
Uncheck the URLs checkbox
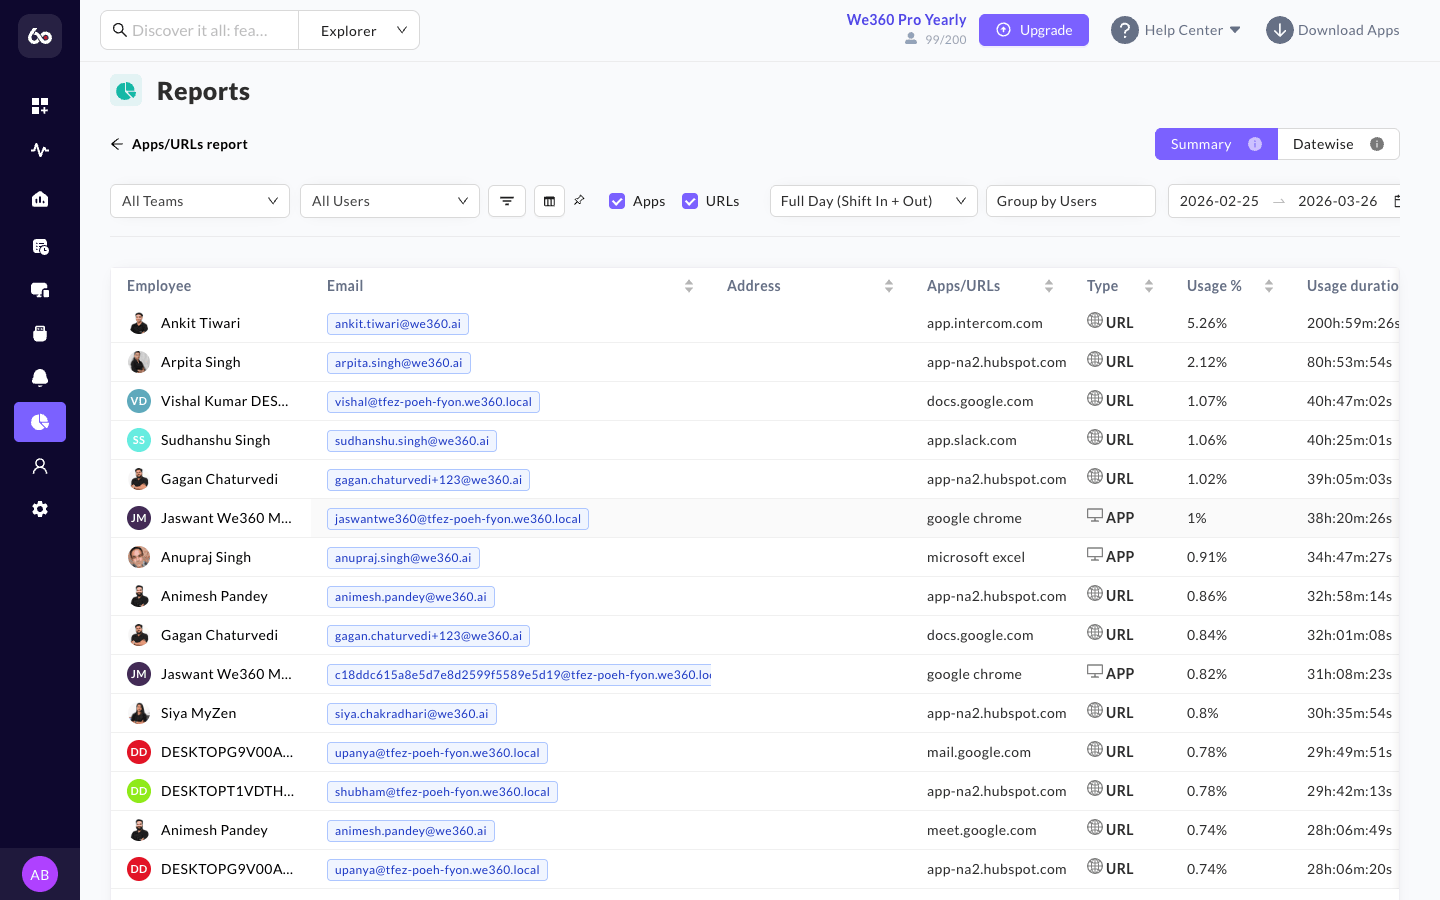tap(690, 201)
